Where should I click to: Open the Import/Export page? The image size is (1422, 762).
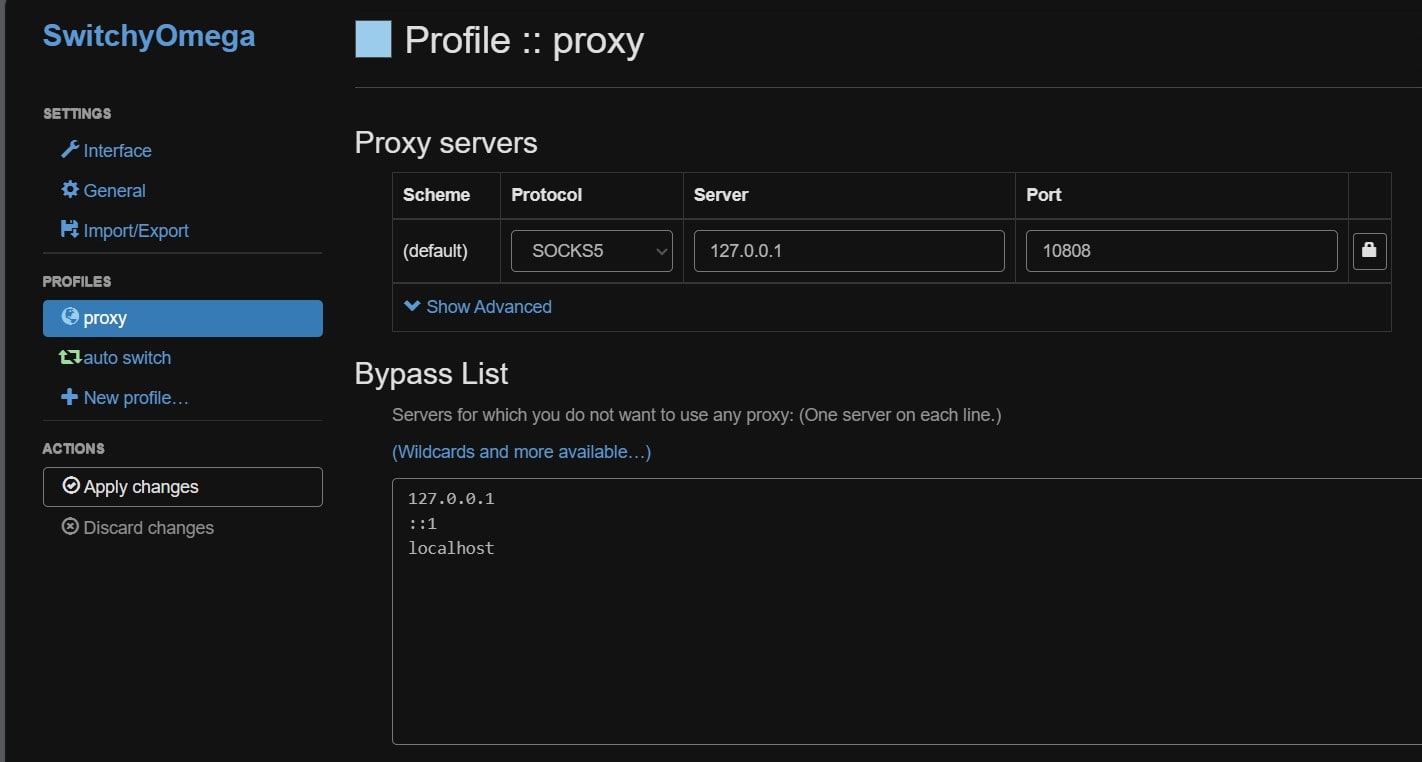(125, 230)
